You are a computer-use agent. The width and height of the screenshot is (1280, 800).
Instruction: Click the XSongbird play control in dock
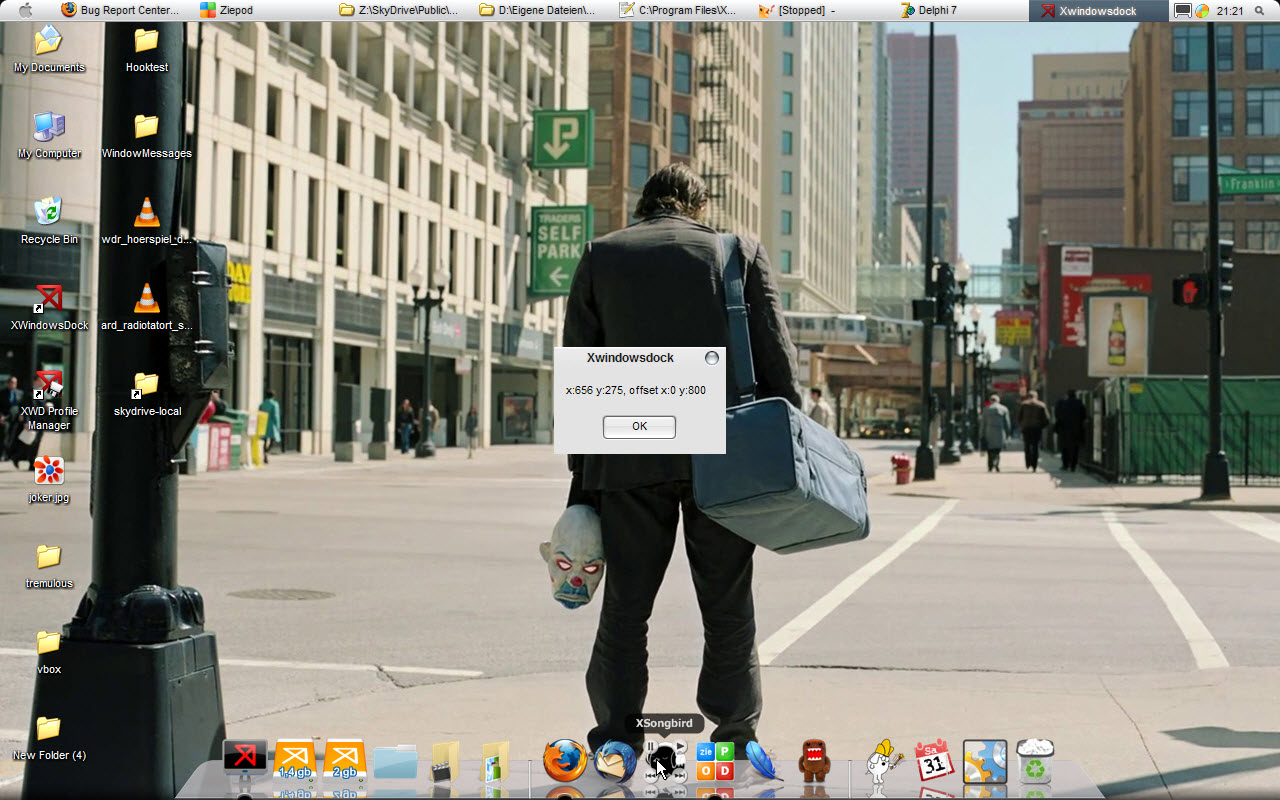coord(681,746)
